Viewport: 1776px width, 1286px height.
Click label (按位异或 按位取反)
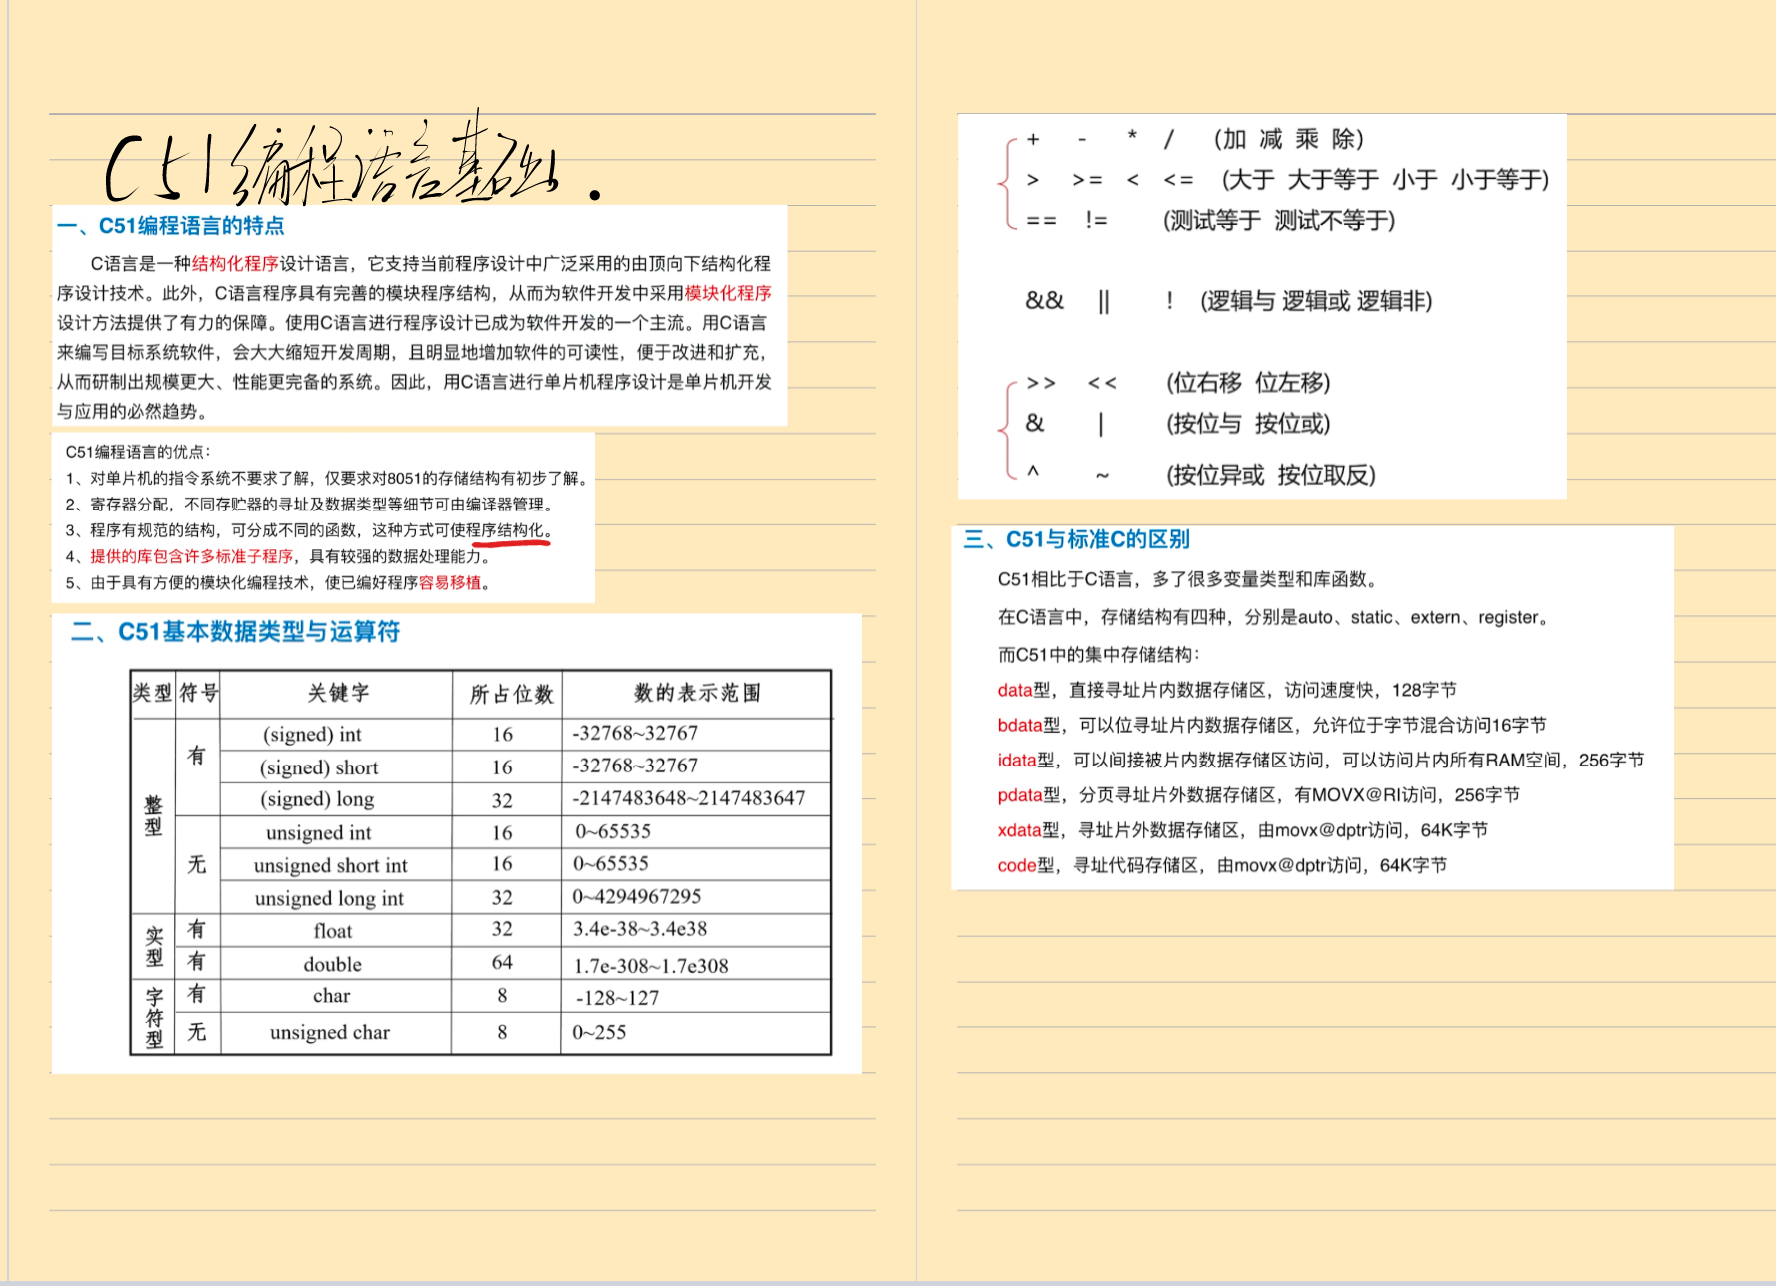tap(1271, 475)
